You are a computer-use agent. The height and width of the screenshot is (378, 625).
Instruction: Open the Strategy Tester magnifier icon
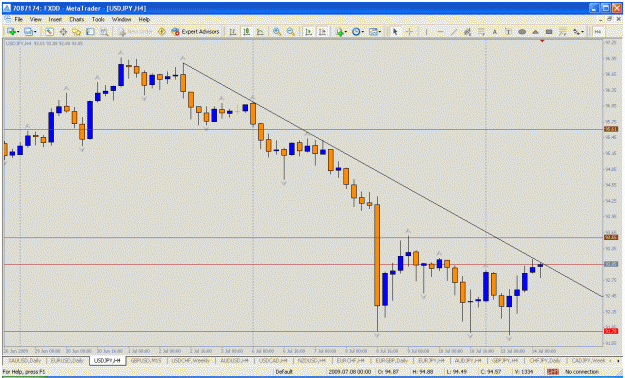tap(104, 32)
